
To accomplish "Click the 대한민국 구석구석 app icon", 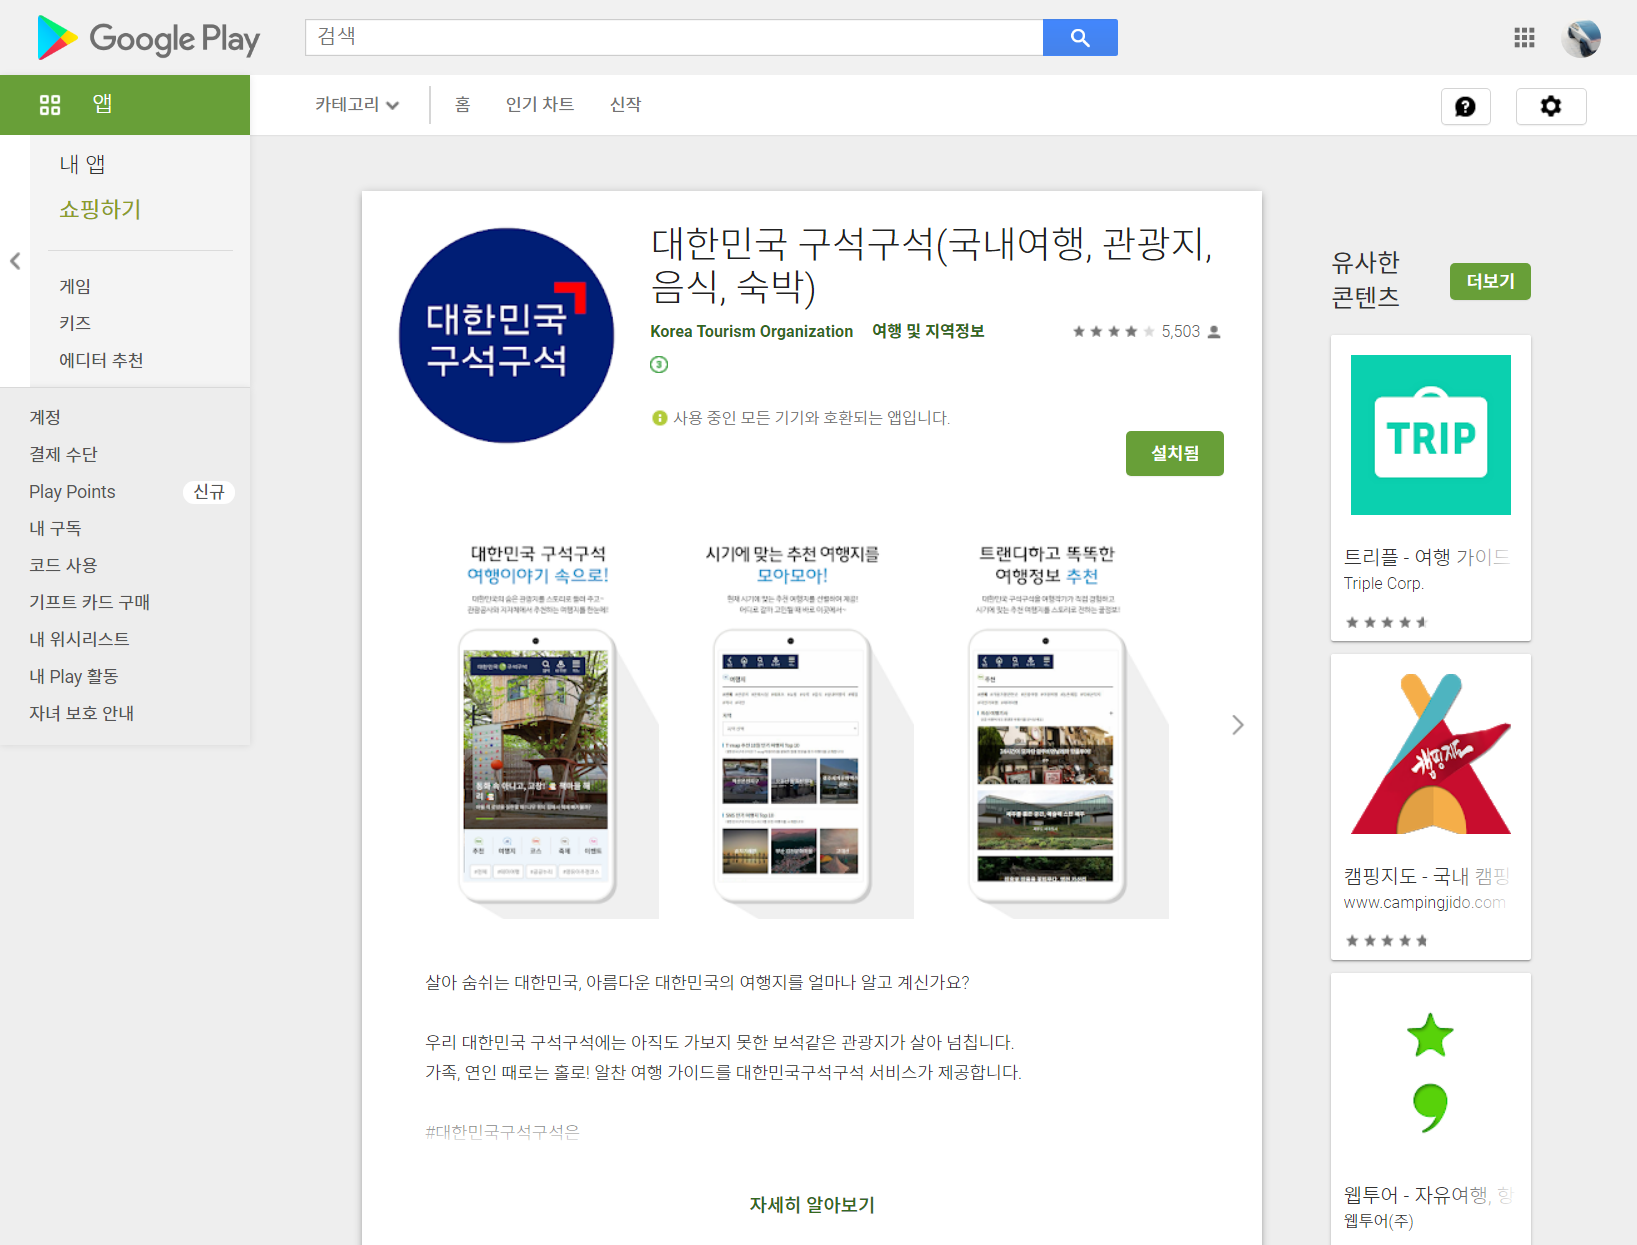I will [x=506, y=336].
